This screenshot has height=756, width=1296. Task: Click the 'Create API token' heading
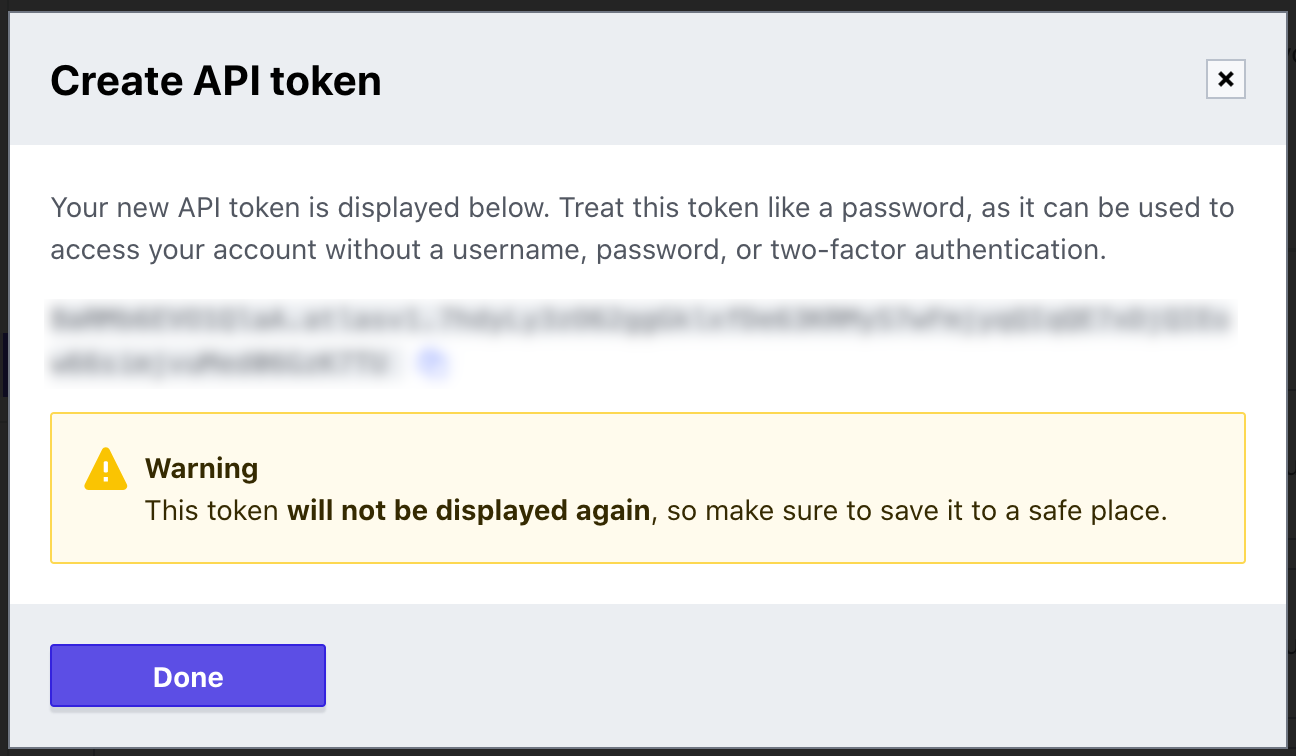click(x=216, y=80)
